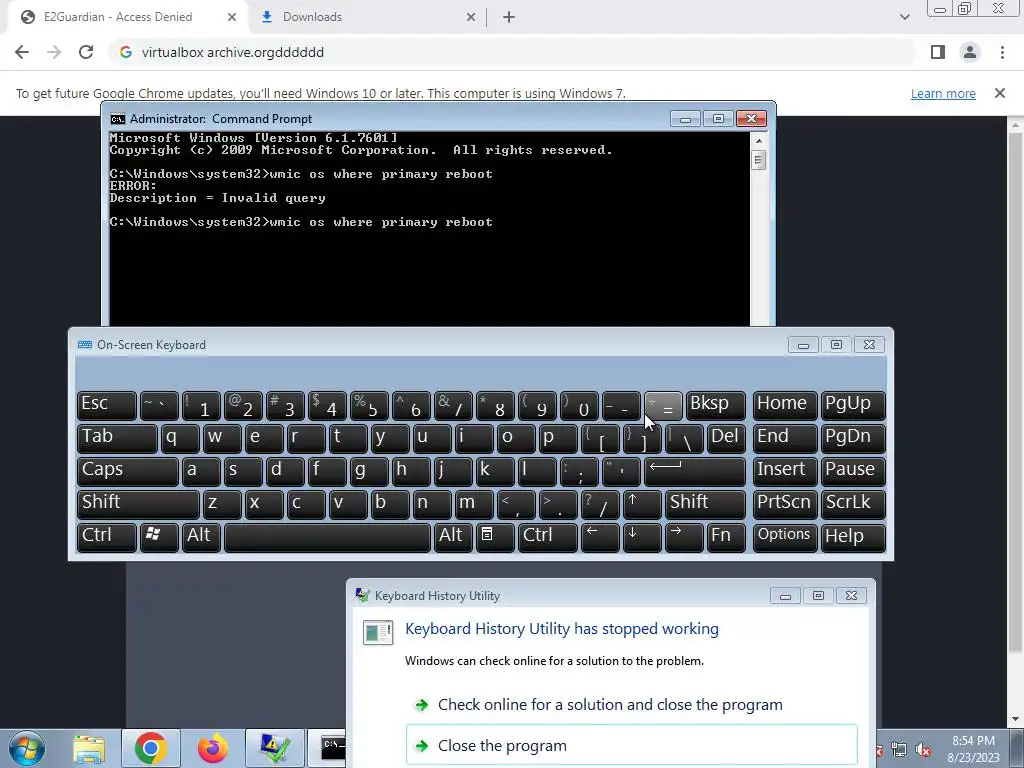1024x768 pixels.
Task: Click Keyboard History Utility title icon
Action: tap(362, 596)
